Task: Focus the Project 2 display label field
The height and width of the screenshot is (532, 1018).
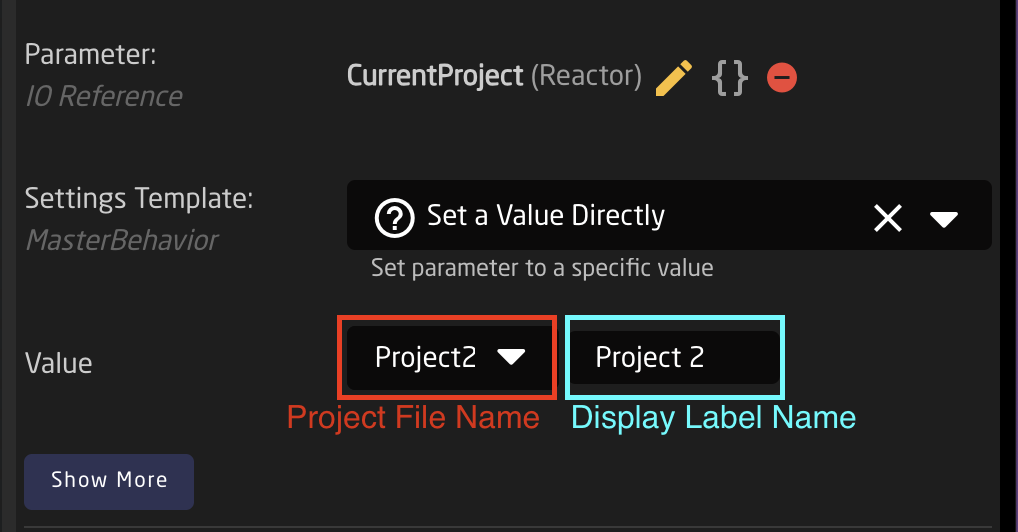Action: point(674,357)
